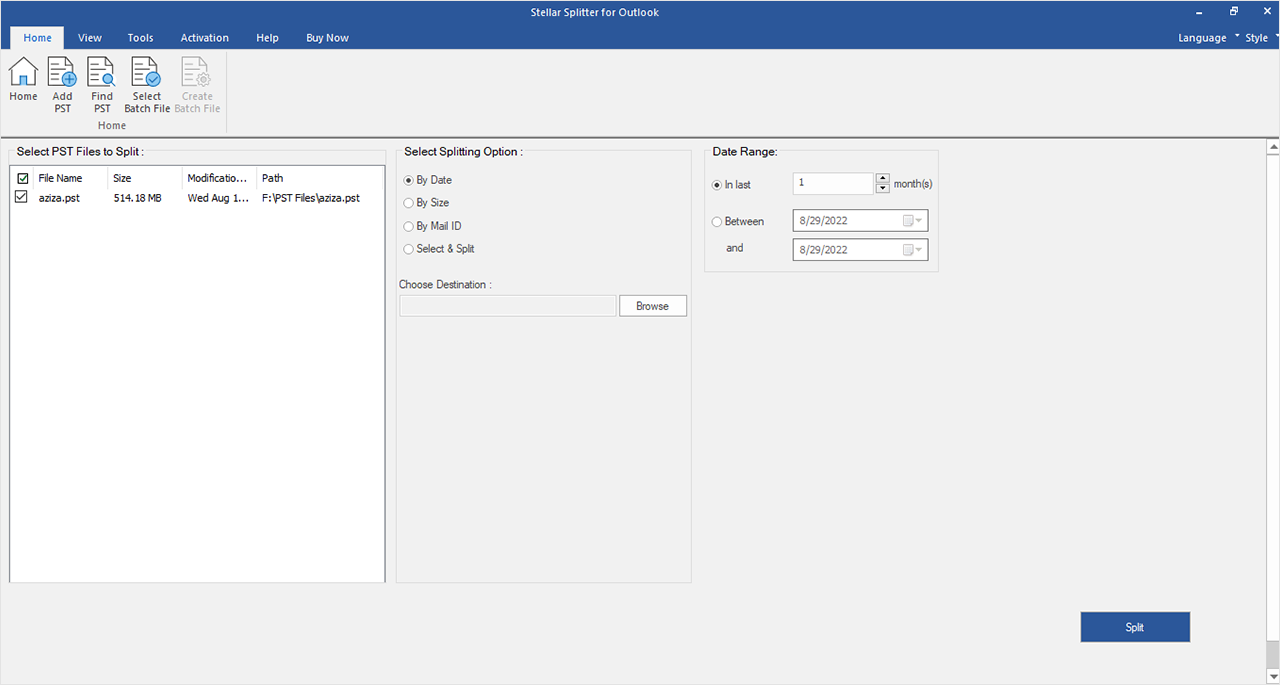Click the Select Batch File icon
This screenshot has width=1280, height=685.
[147, 85]
